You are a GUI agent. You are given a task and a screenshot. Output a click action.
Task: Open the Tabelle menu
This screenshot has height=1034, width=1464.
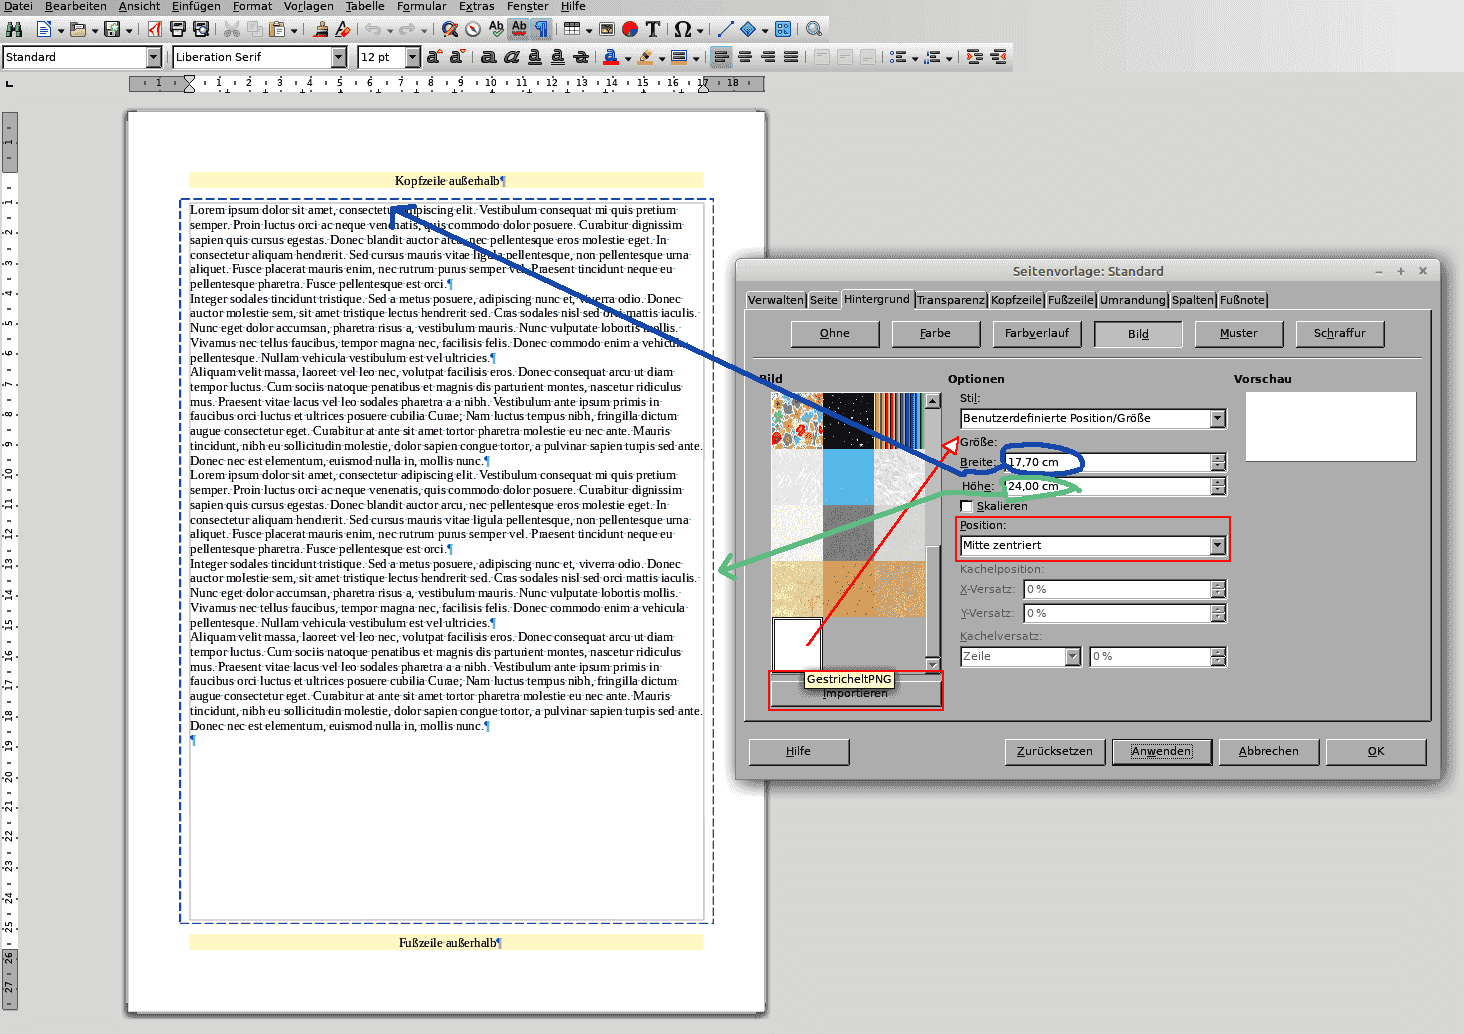[x=365, y=6]
